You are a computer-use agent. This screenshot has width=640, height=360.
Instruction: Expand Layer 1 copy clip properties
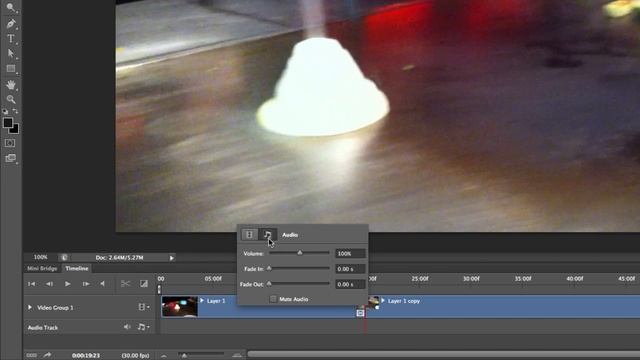click(x=383, y=300)
